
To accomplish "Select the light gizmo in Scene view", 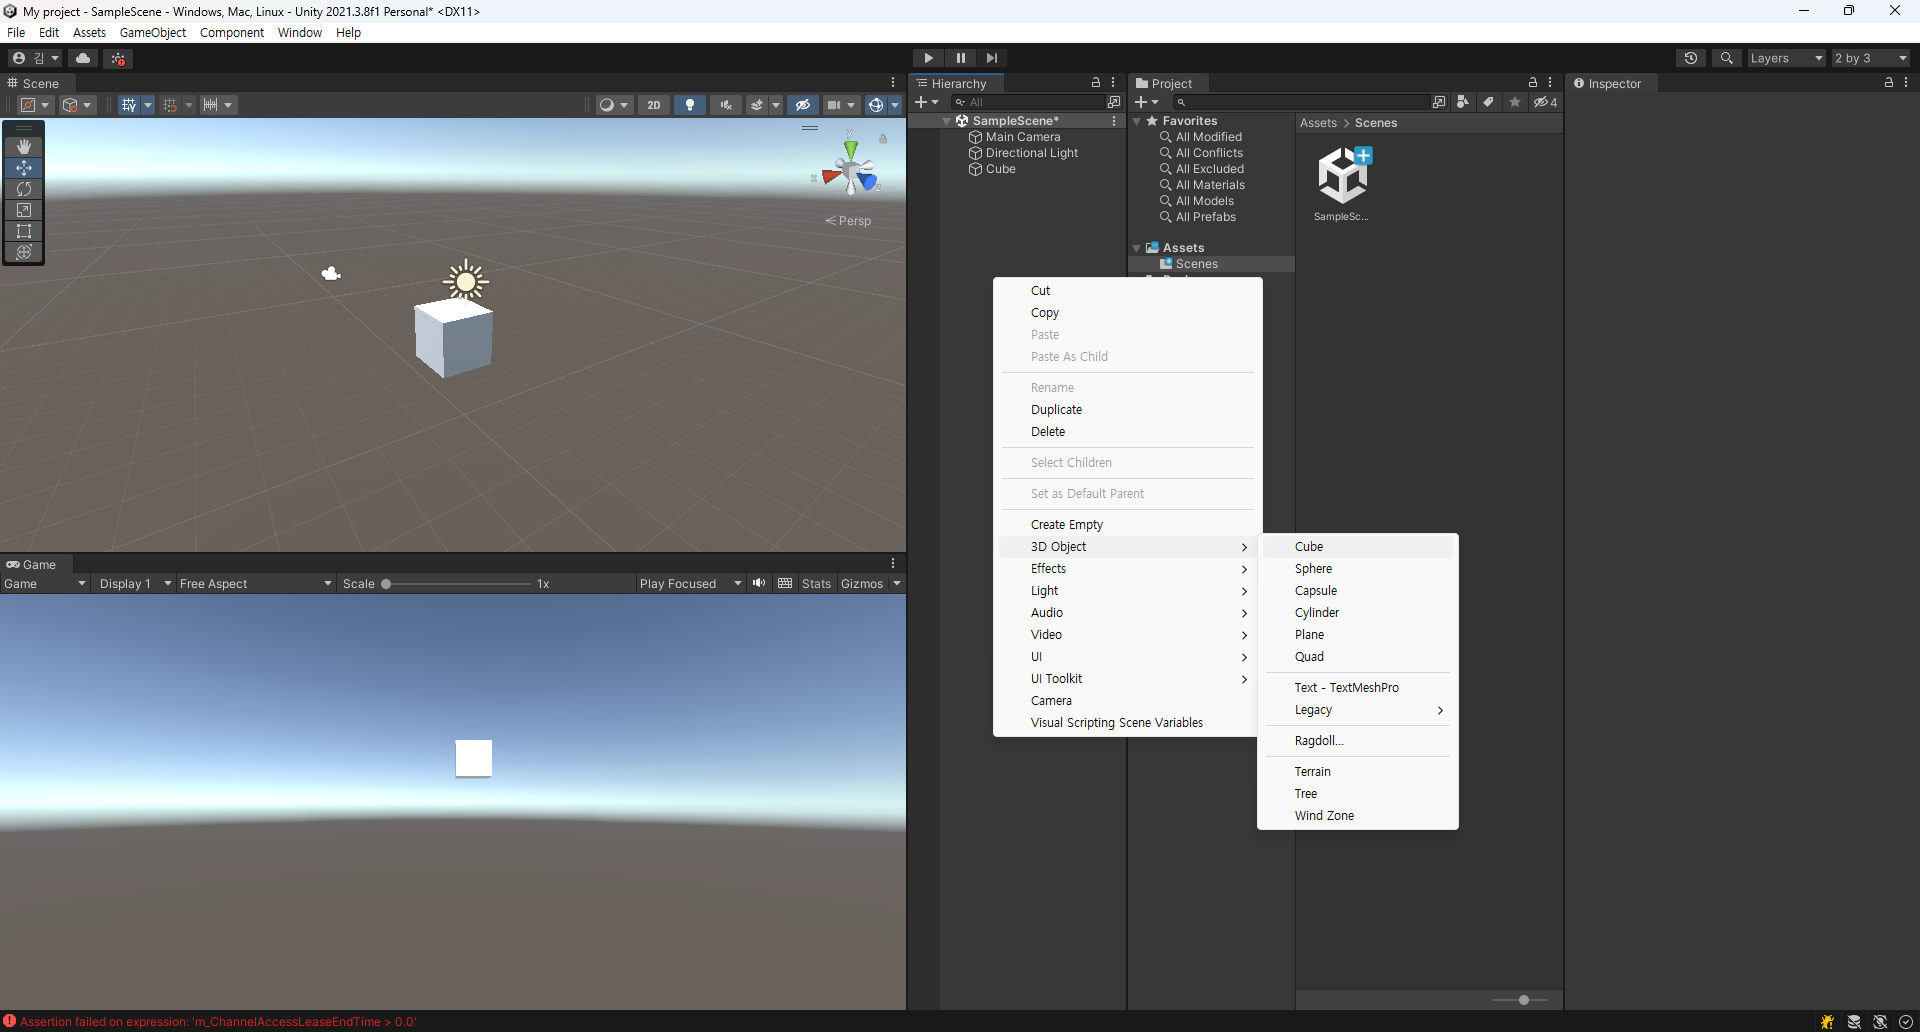I will [465, 282].
